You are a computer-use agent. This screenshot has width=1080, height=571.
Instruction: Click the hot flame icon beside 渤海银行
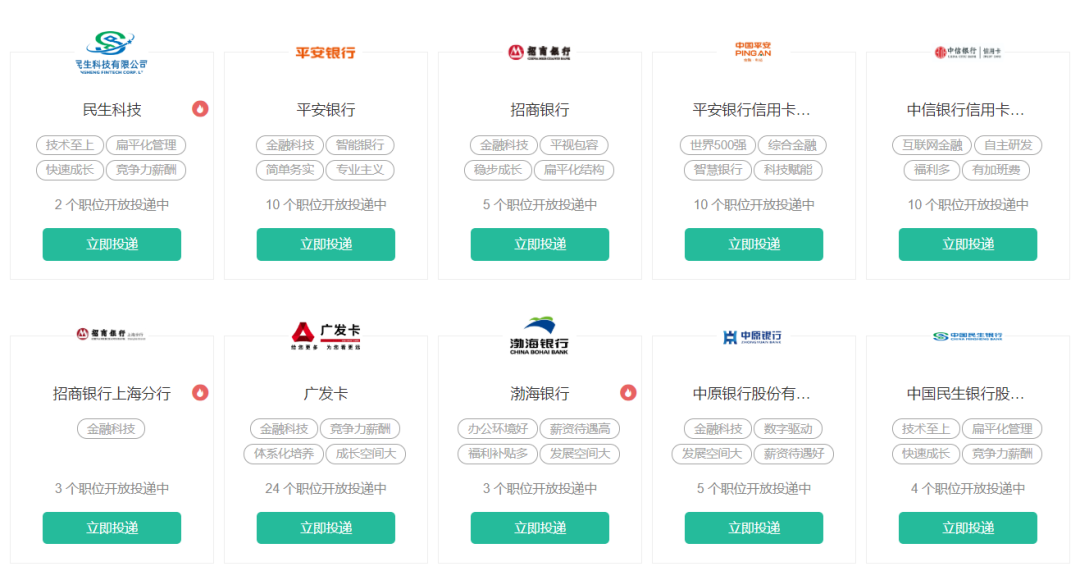[x=628, y=393]
